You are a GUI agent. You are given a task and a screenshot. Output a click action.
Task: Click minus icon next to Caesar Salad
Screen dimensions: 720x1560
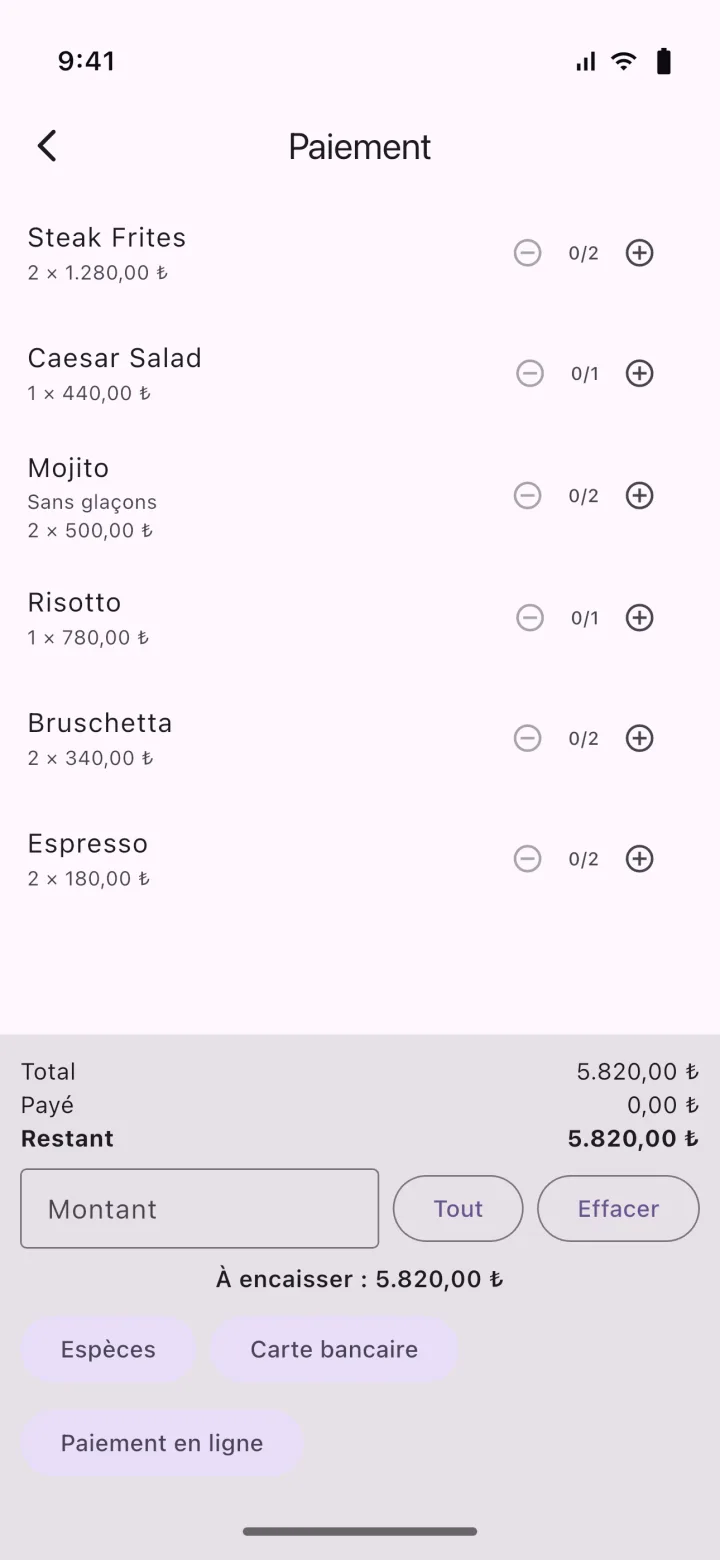(530, 373)
